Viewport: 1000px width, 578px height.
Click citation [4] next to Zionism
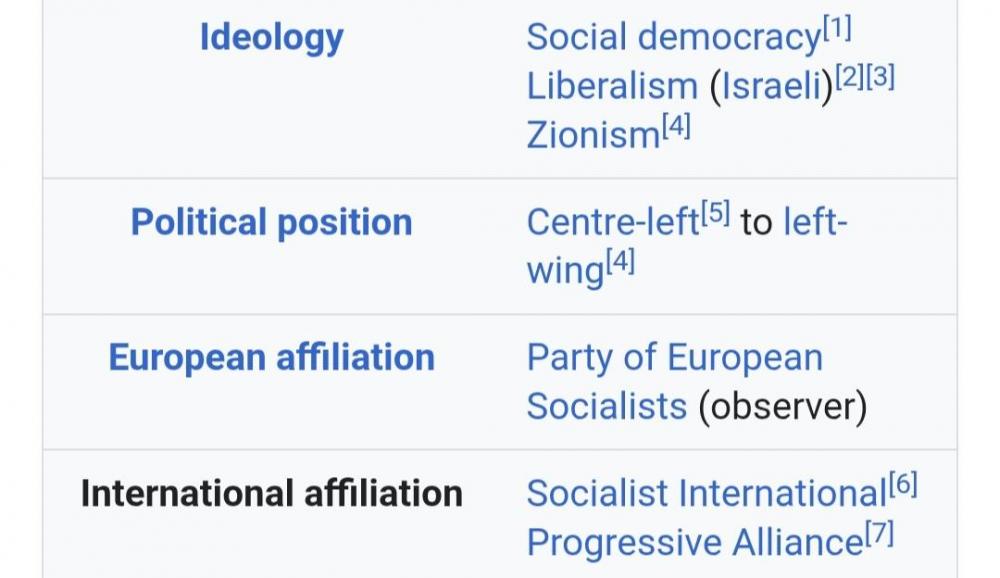pyautogui.click(x=676, y=127)
